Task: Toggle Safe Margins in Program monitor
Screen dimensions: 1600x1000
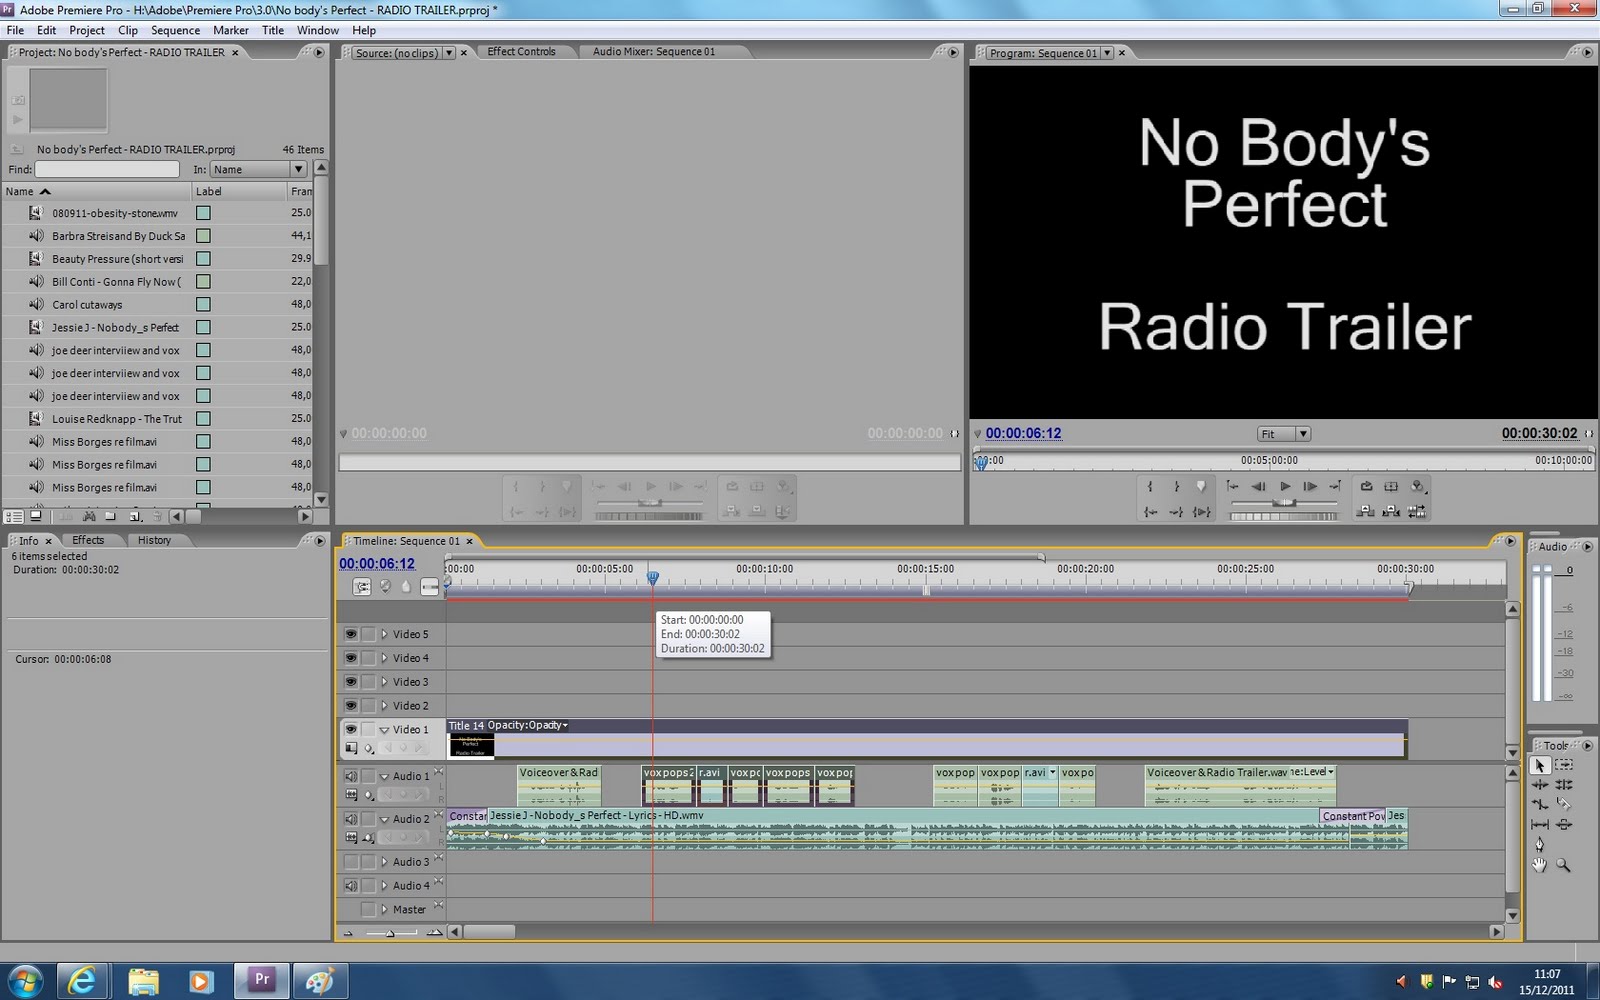Action: coord(1391,487)
